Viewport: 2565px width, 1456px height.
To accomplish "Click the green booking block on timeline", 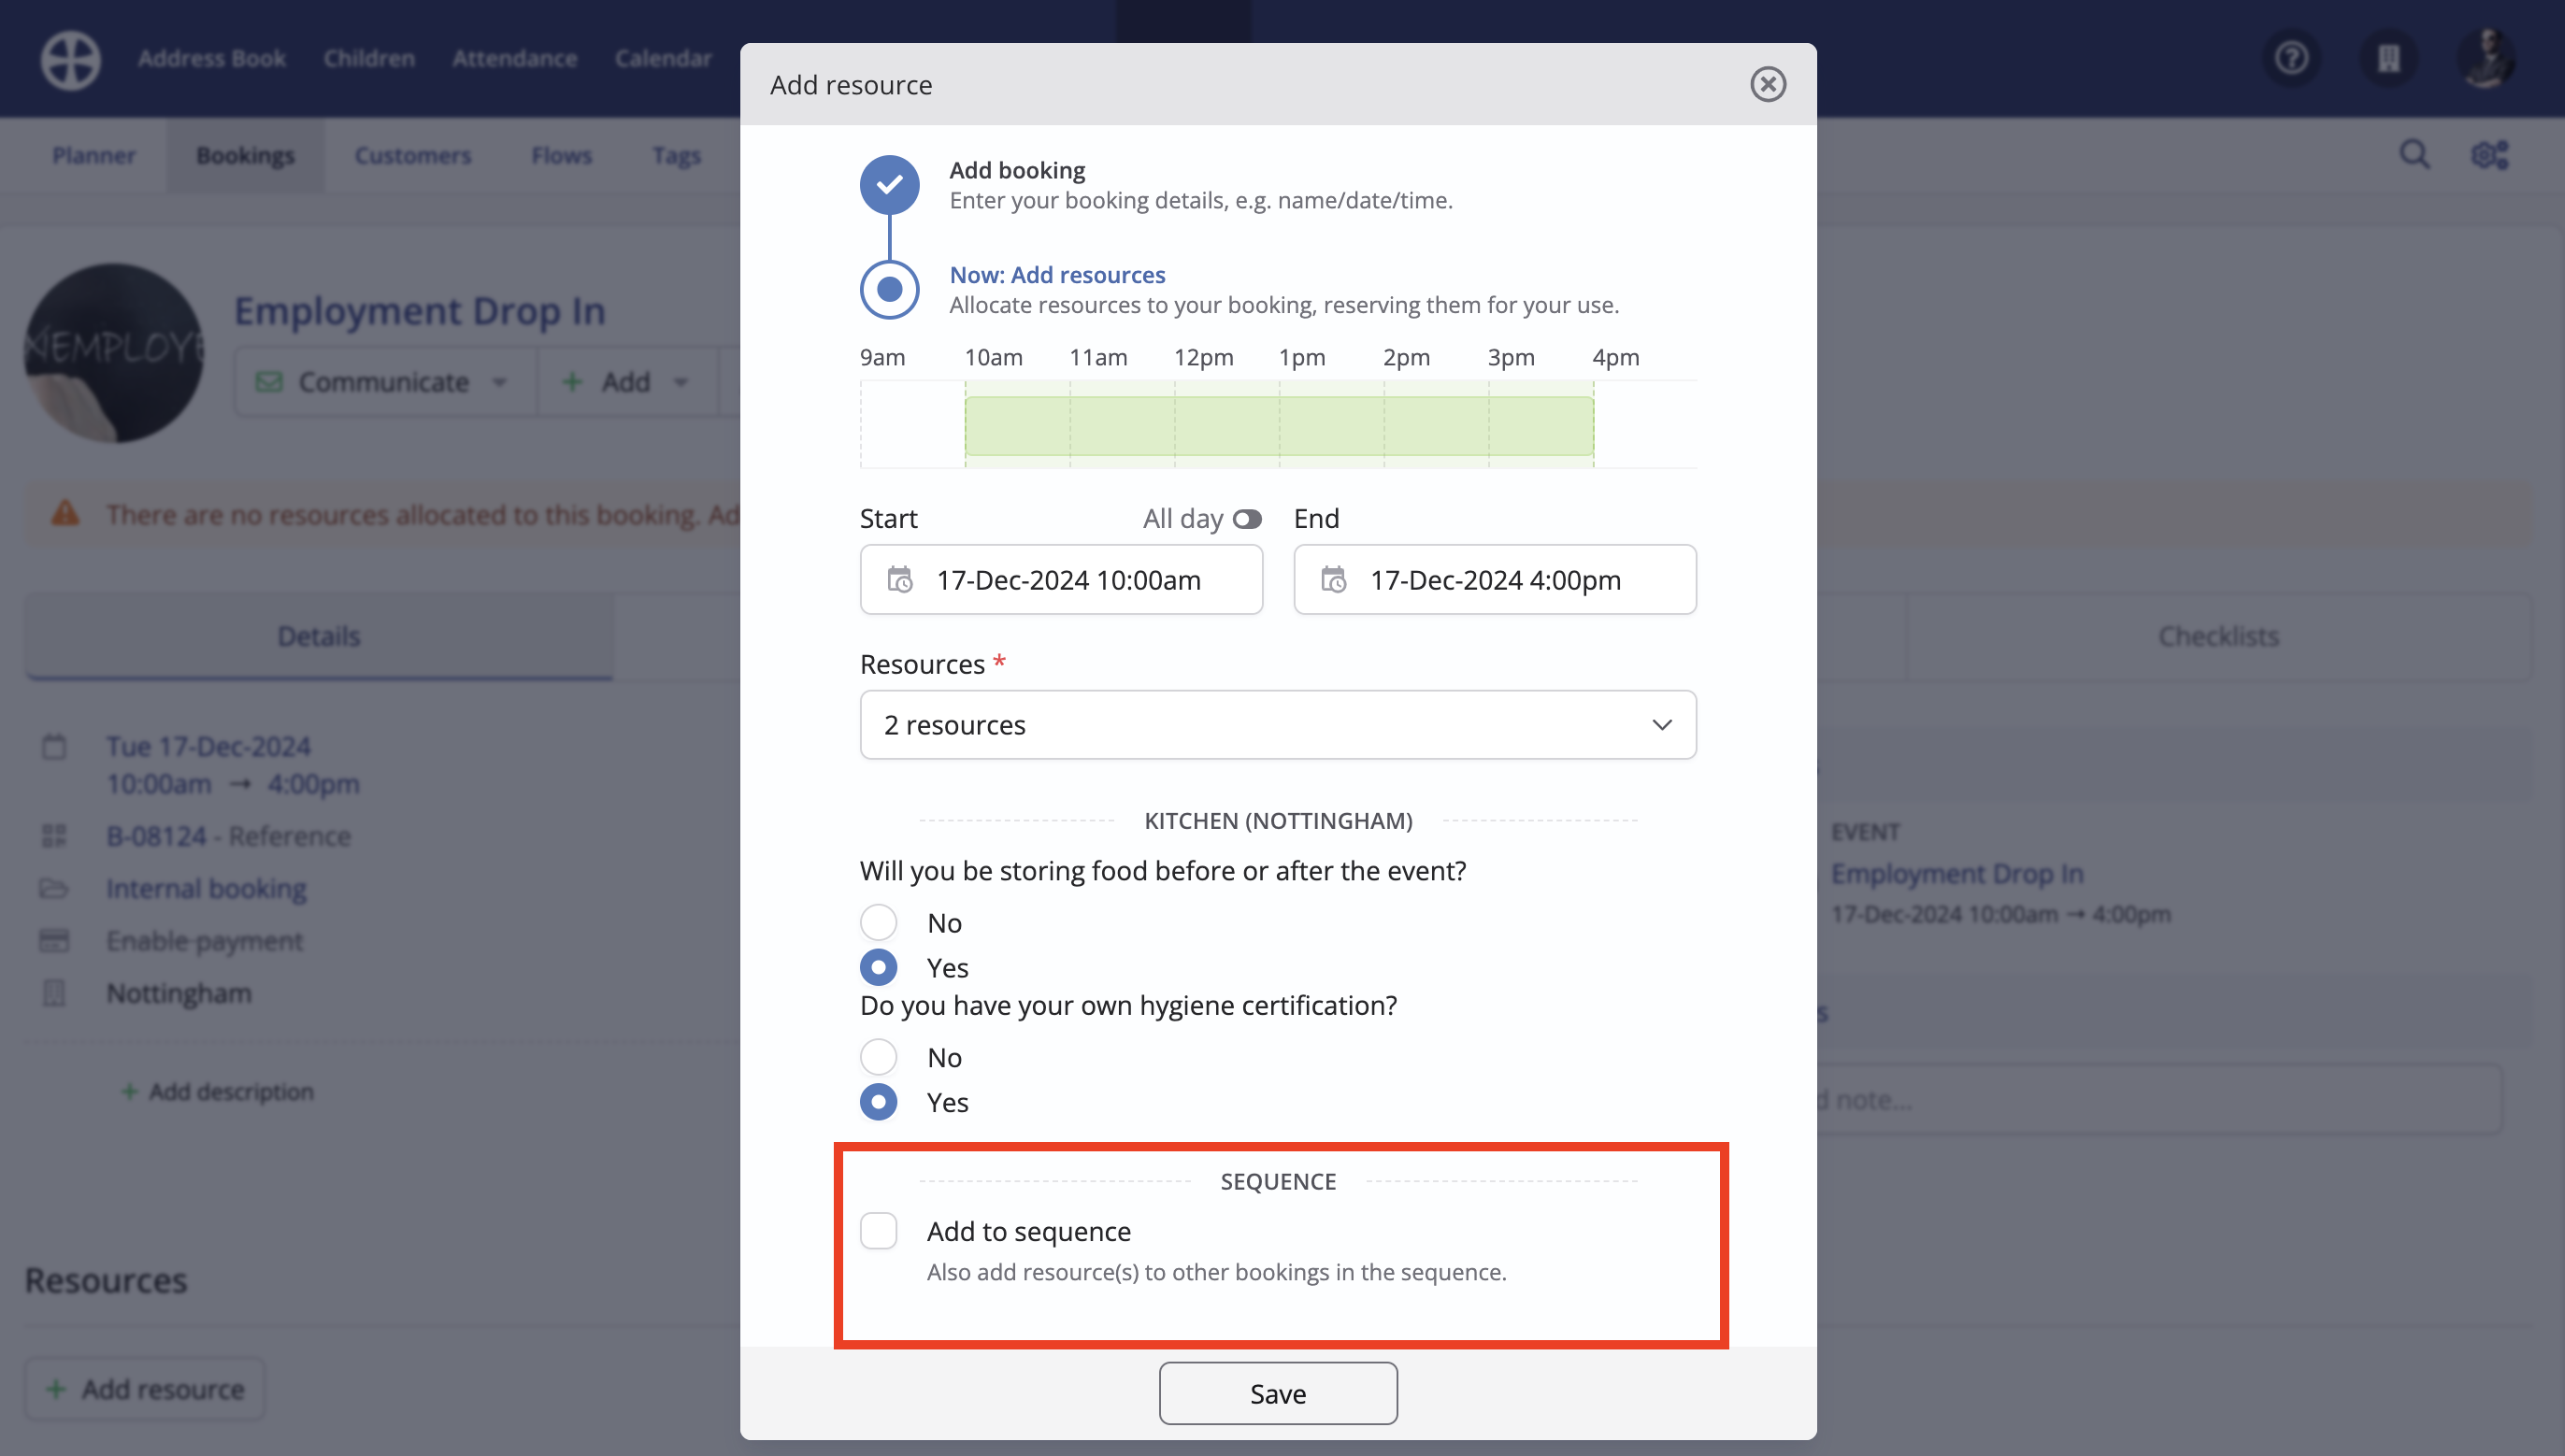I will [x=1278, y=426].
